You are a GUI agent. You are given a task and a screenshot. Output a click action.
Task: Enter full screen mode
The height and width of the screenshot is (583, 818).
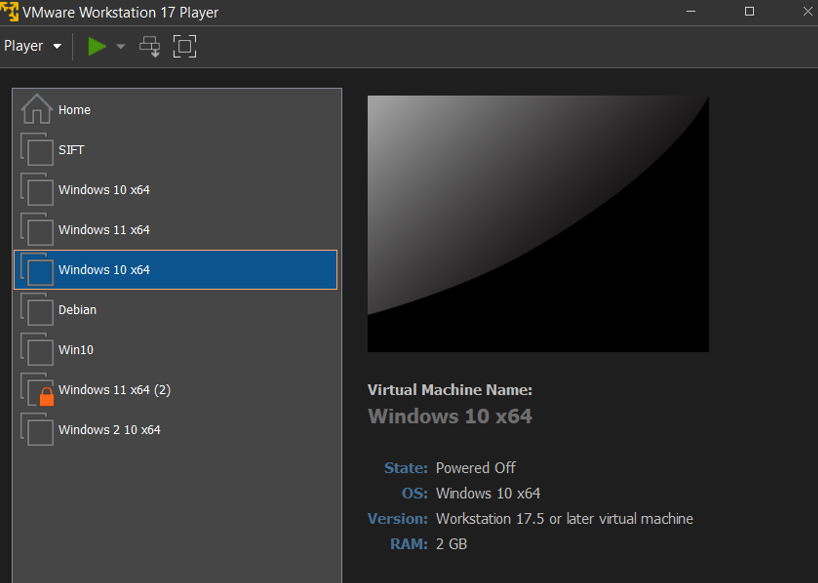[185, 46]
